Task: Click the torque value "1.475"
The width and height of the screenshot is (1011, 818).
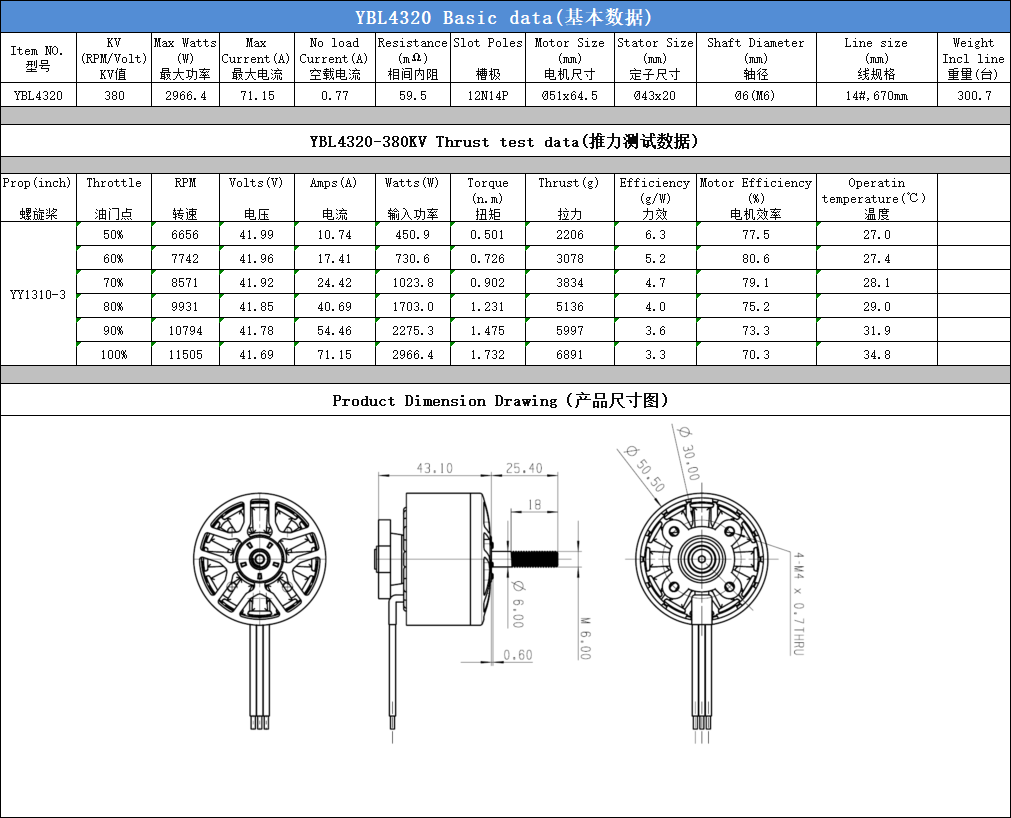Action: (487, 331)
